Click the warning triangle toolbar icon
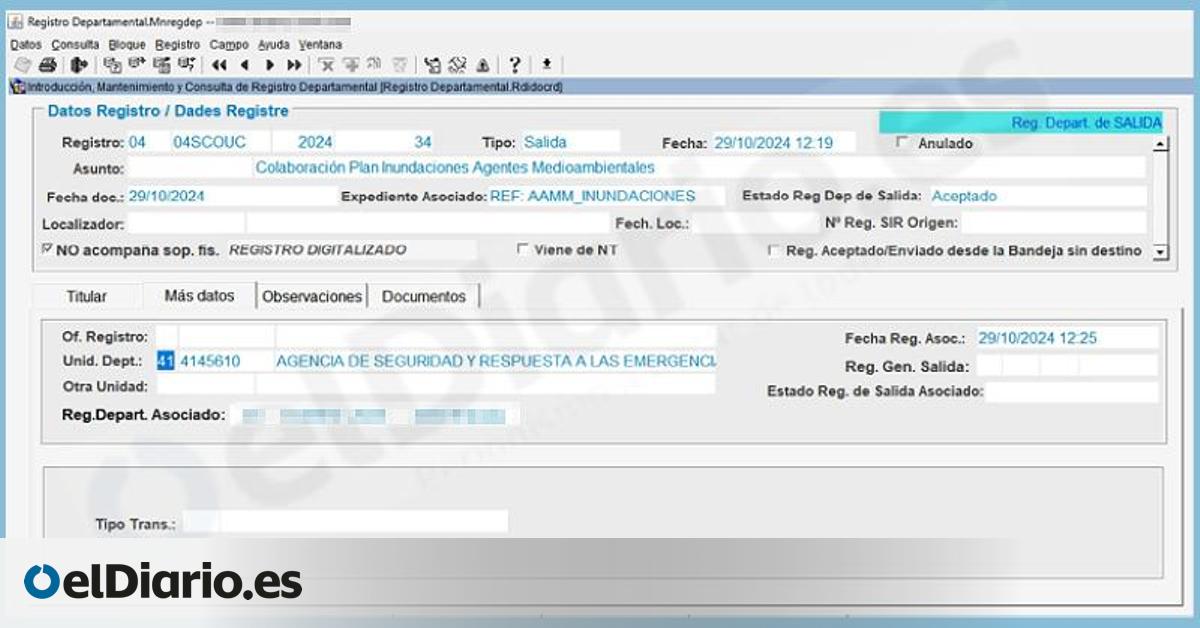This screenshot has height=628, width=1200. click(482, 65)
